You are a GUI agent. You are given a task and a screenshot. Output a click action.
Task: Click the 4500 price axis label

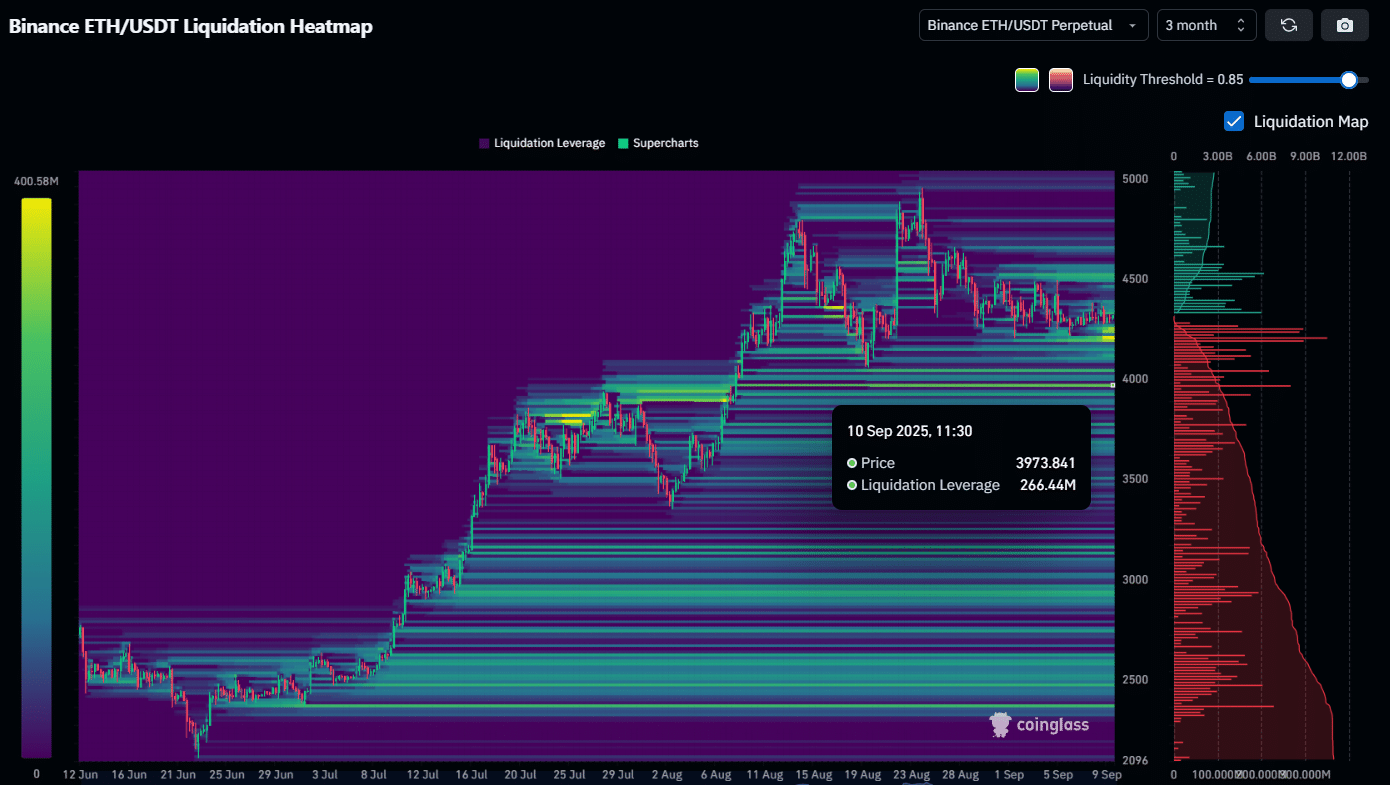pos(1135,279)
